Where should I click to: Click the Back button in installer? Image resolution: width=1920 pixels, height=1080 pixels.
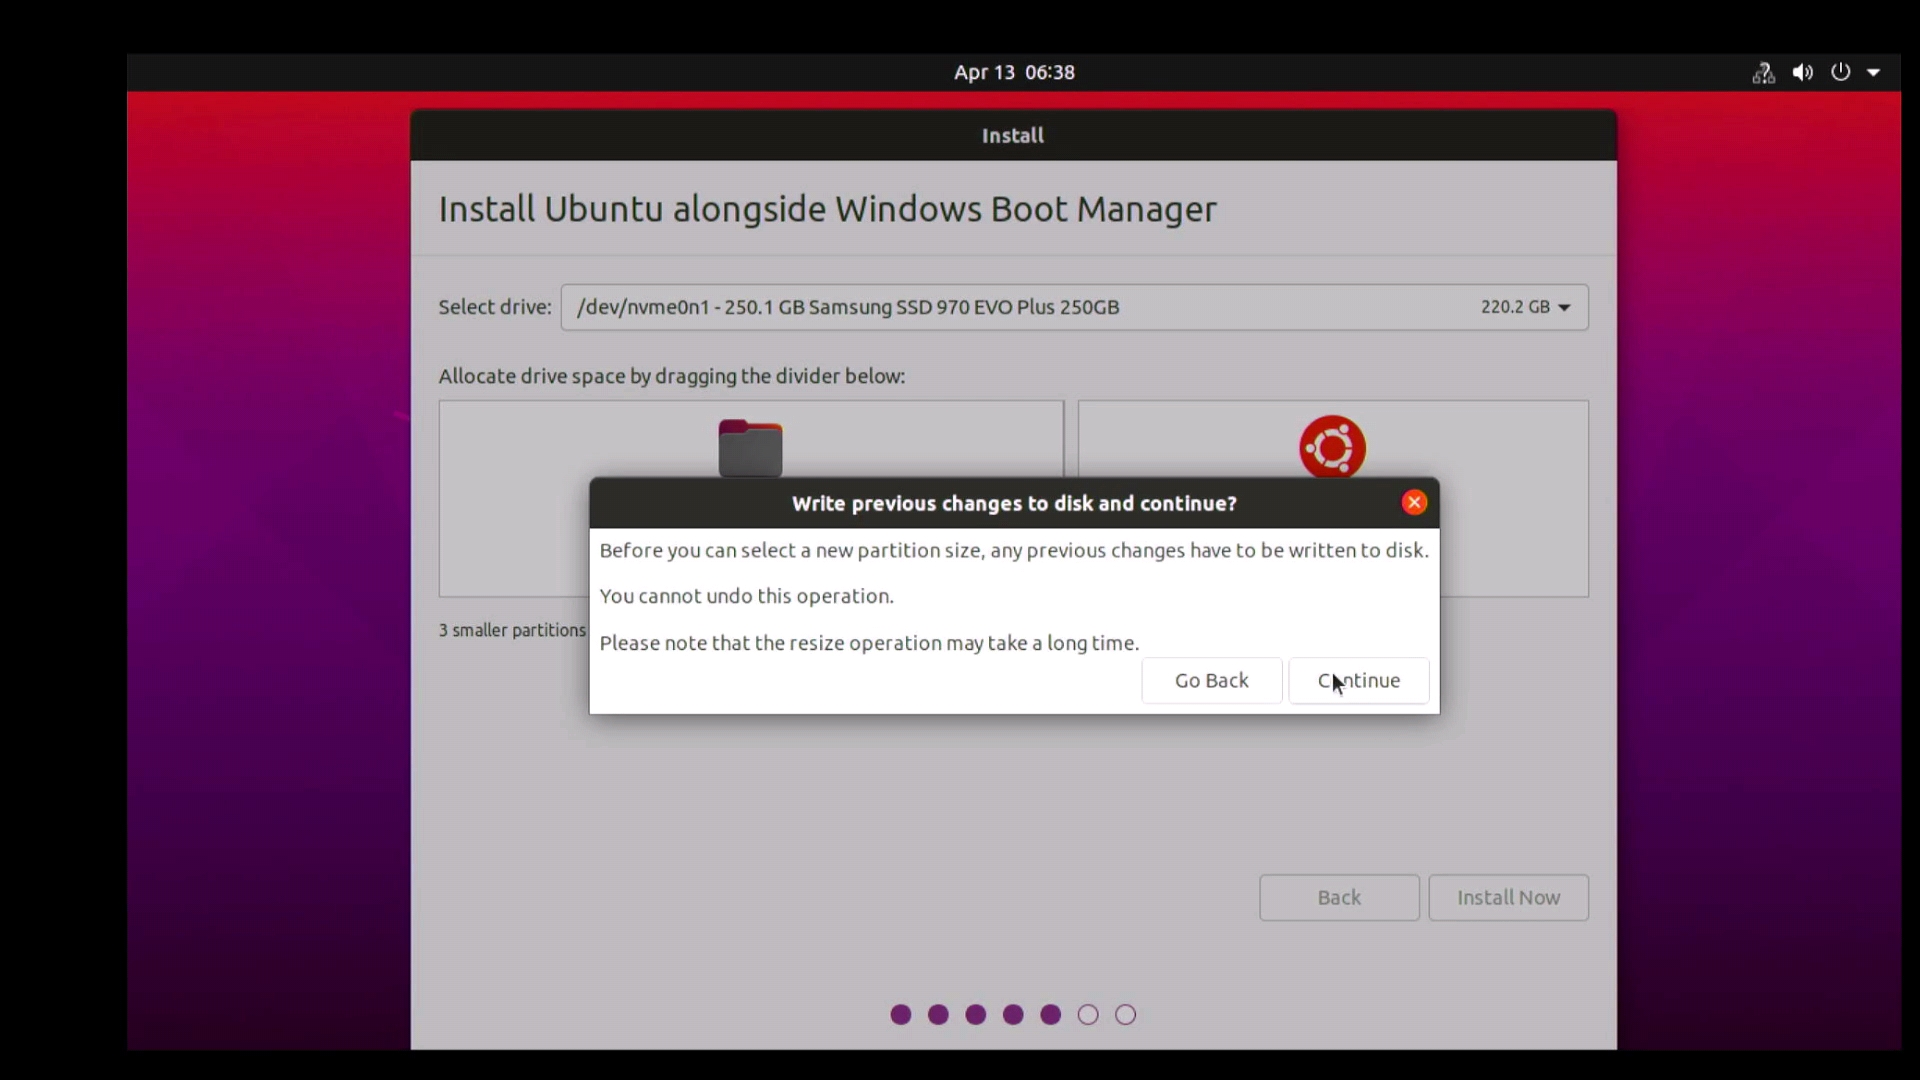(1339, 898)
